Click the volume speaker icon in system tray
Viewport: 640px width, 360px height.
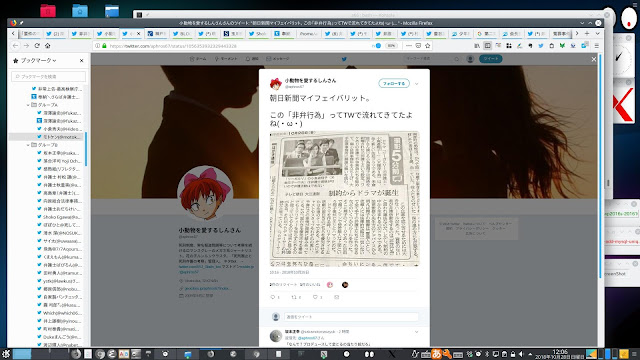point(521,354)
